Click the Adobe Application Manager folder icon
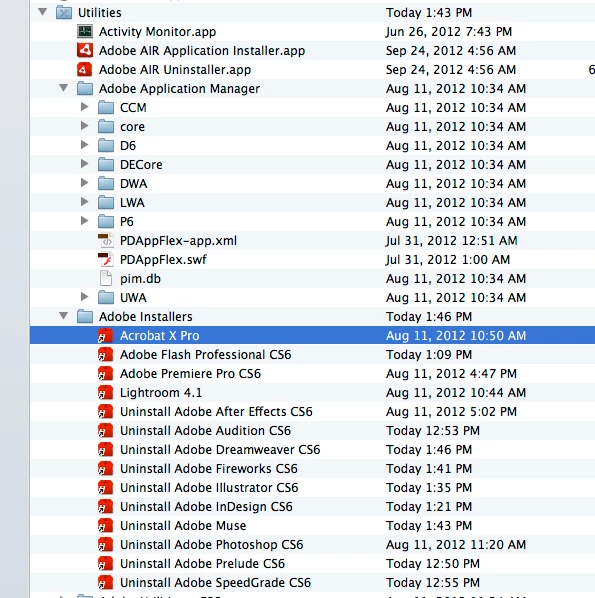This screenshot has width=595, height=598. pyautogui.click(x=85, y=88)
